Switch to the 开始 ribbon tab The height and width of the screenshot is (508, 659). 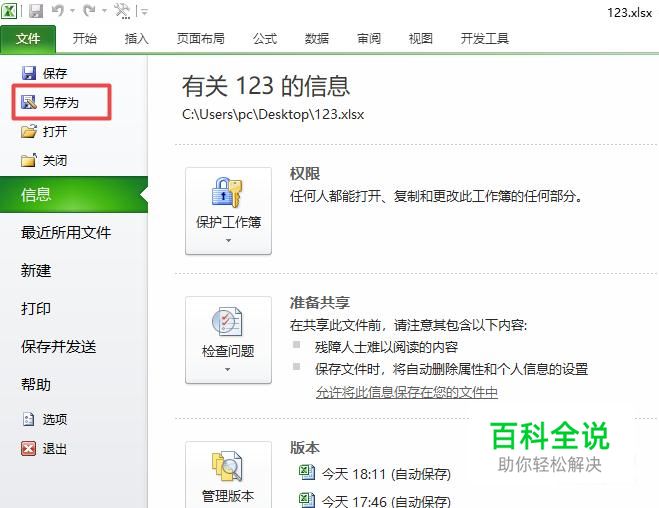[x=84, y=39]
